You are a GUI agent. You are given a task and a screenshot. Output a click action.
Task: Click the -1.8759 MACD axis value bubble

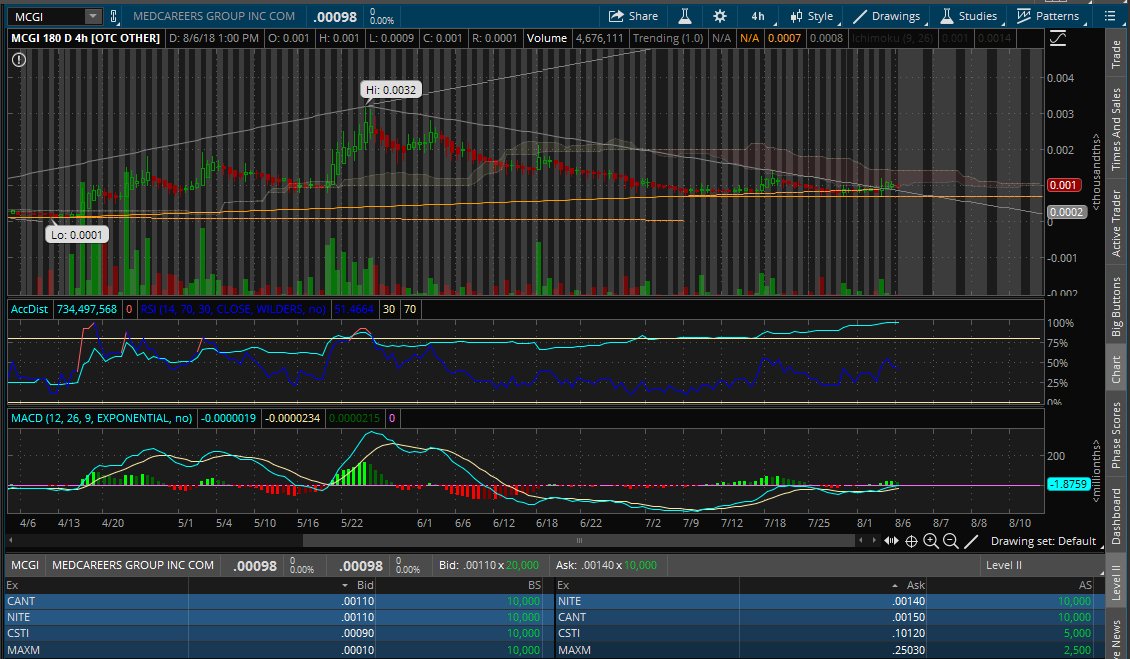1068,484
